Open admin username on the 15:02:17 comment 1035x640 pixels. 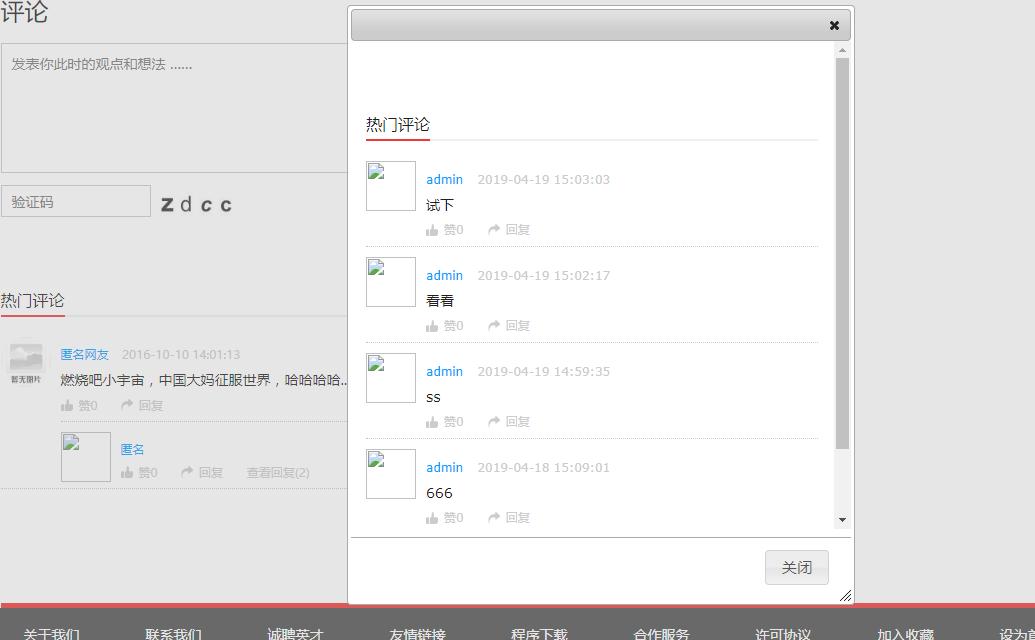(444, 276)
